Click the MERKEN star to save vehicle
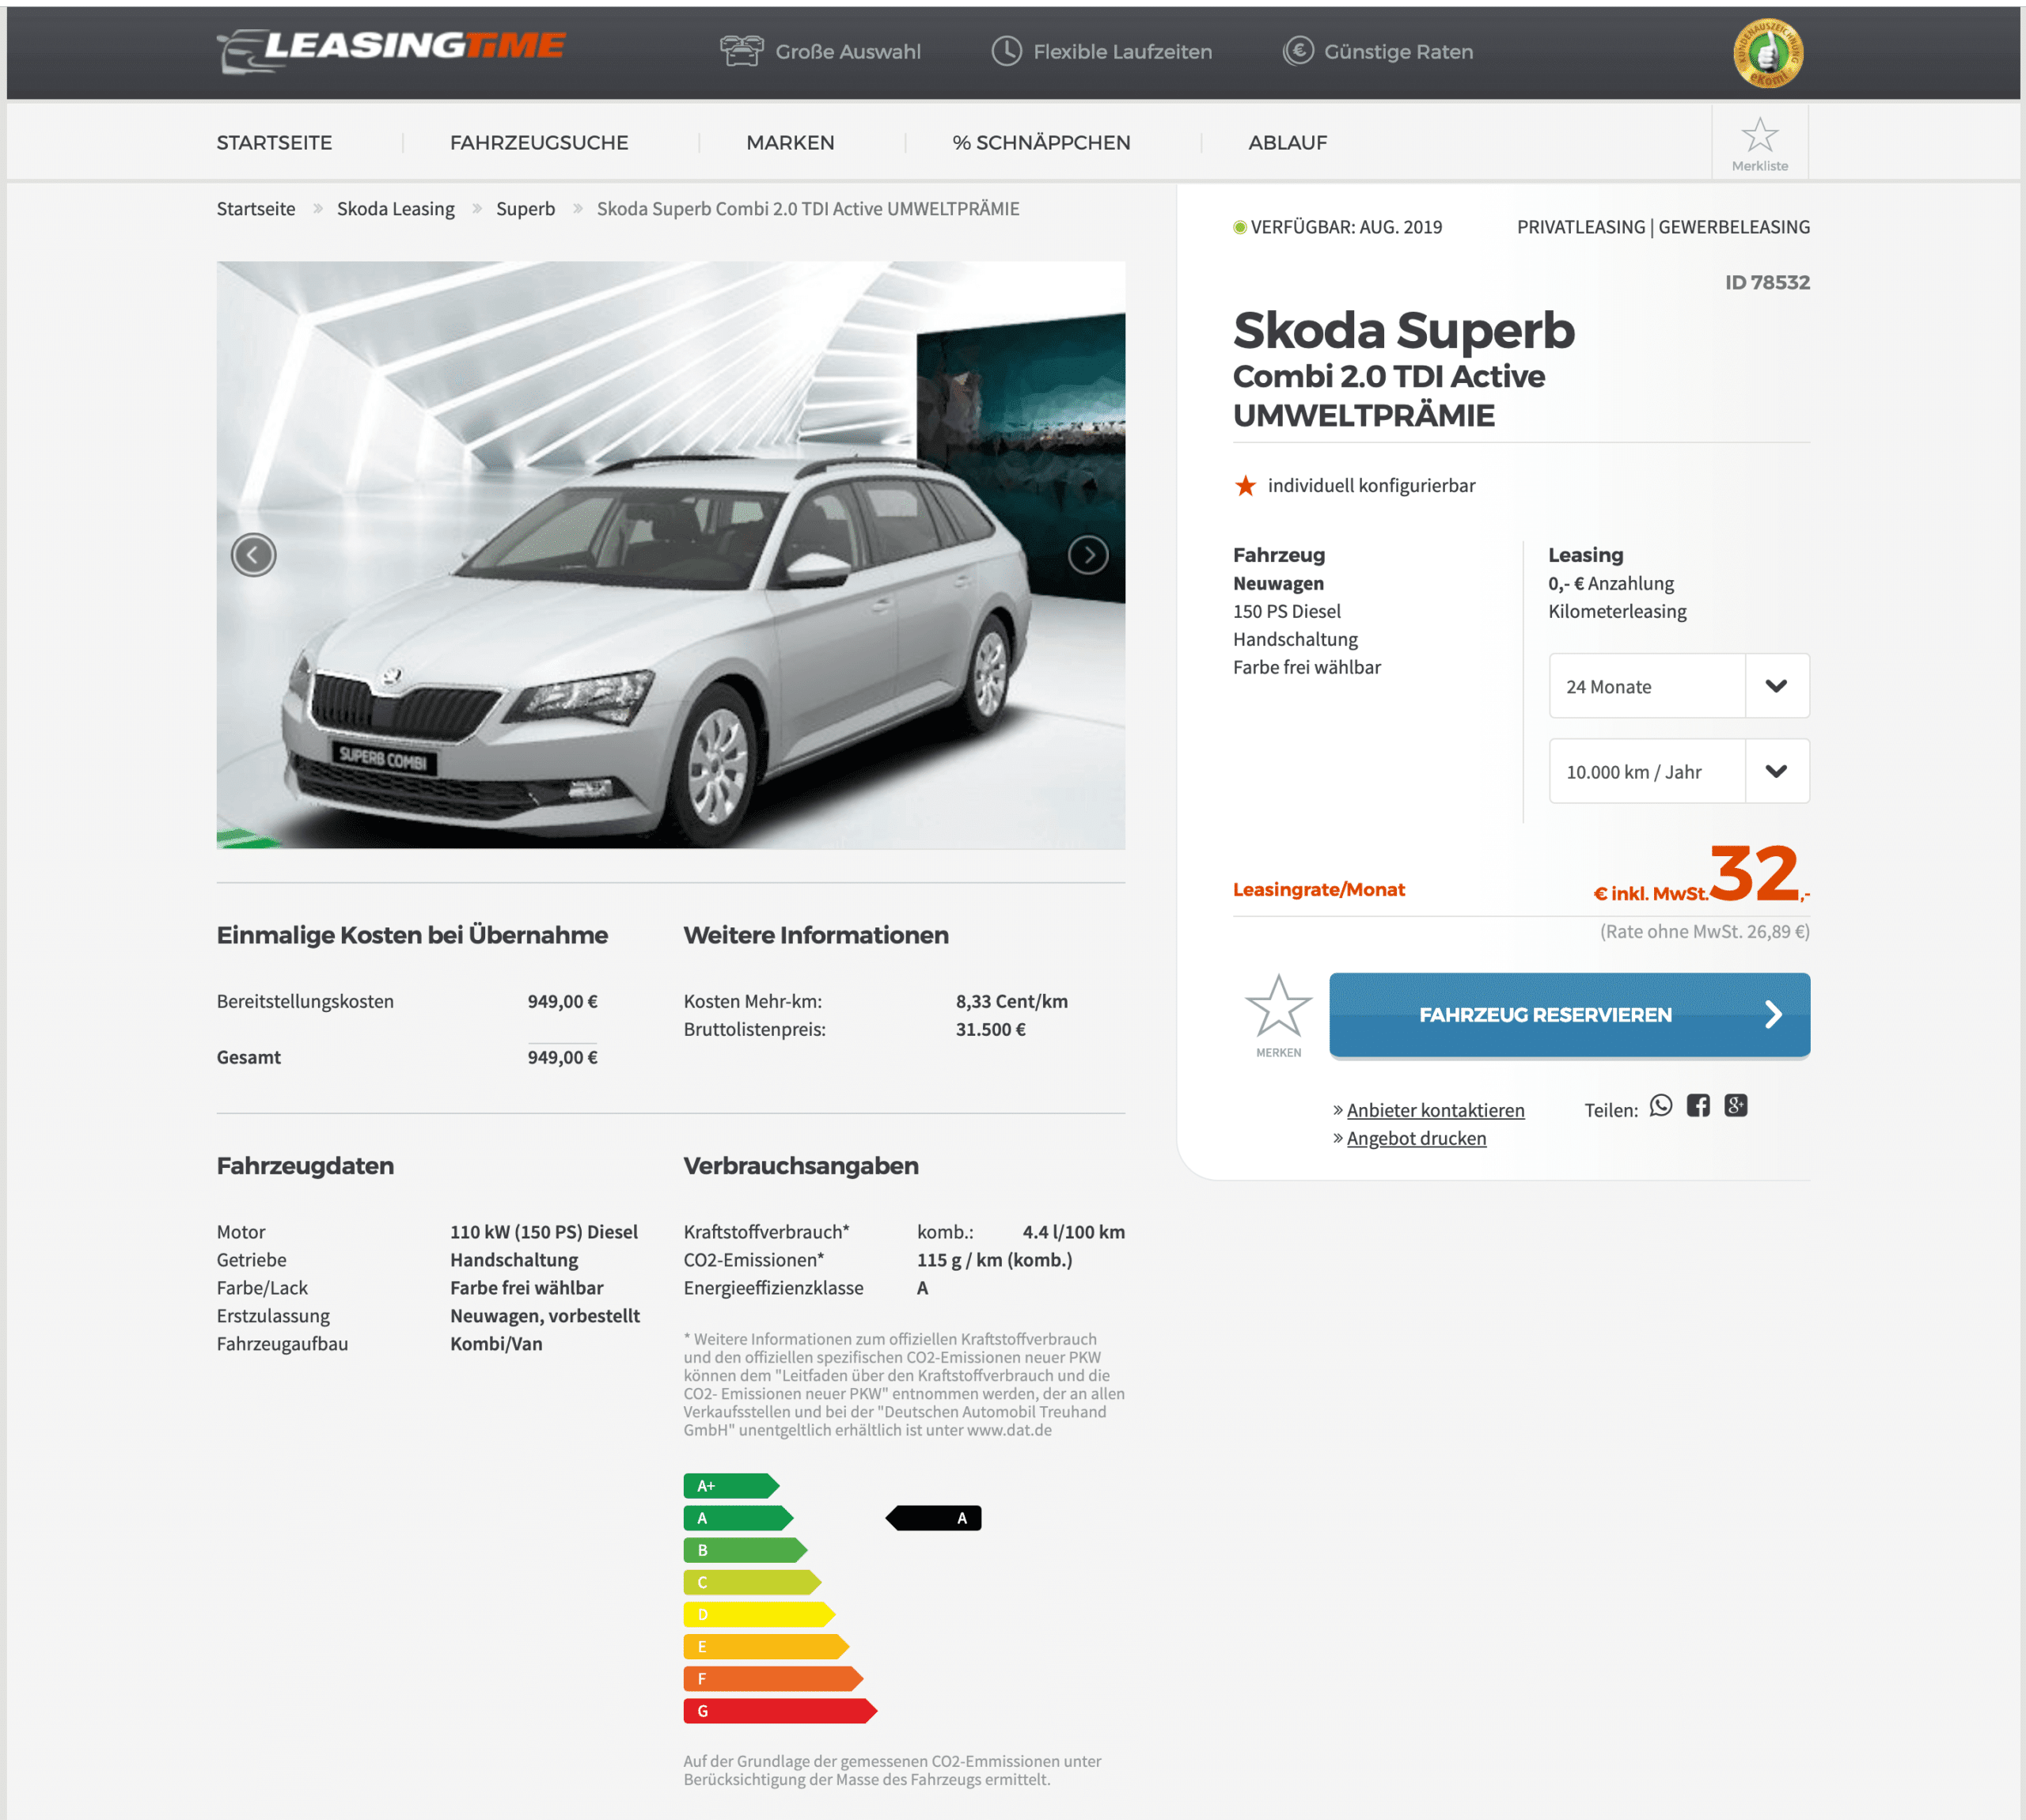This screenshot has width=2026, height=1820. coord(1278,1015)
